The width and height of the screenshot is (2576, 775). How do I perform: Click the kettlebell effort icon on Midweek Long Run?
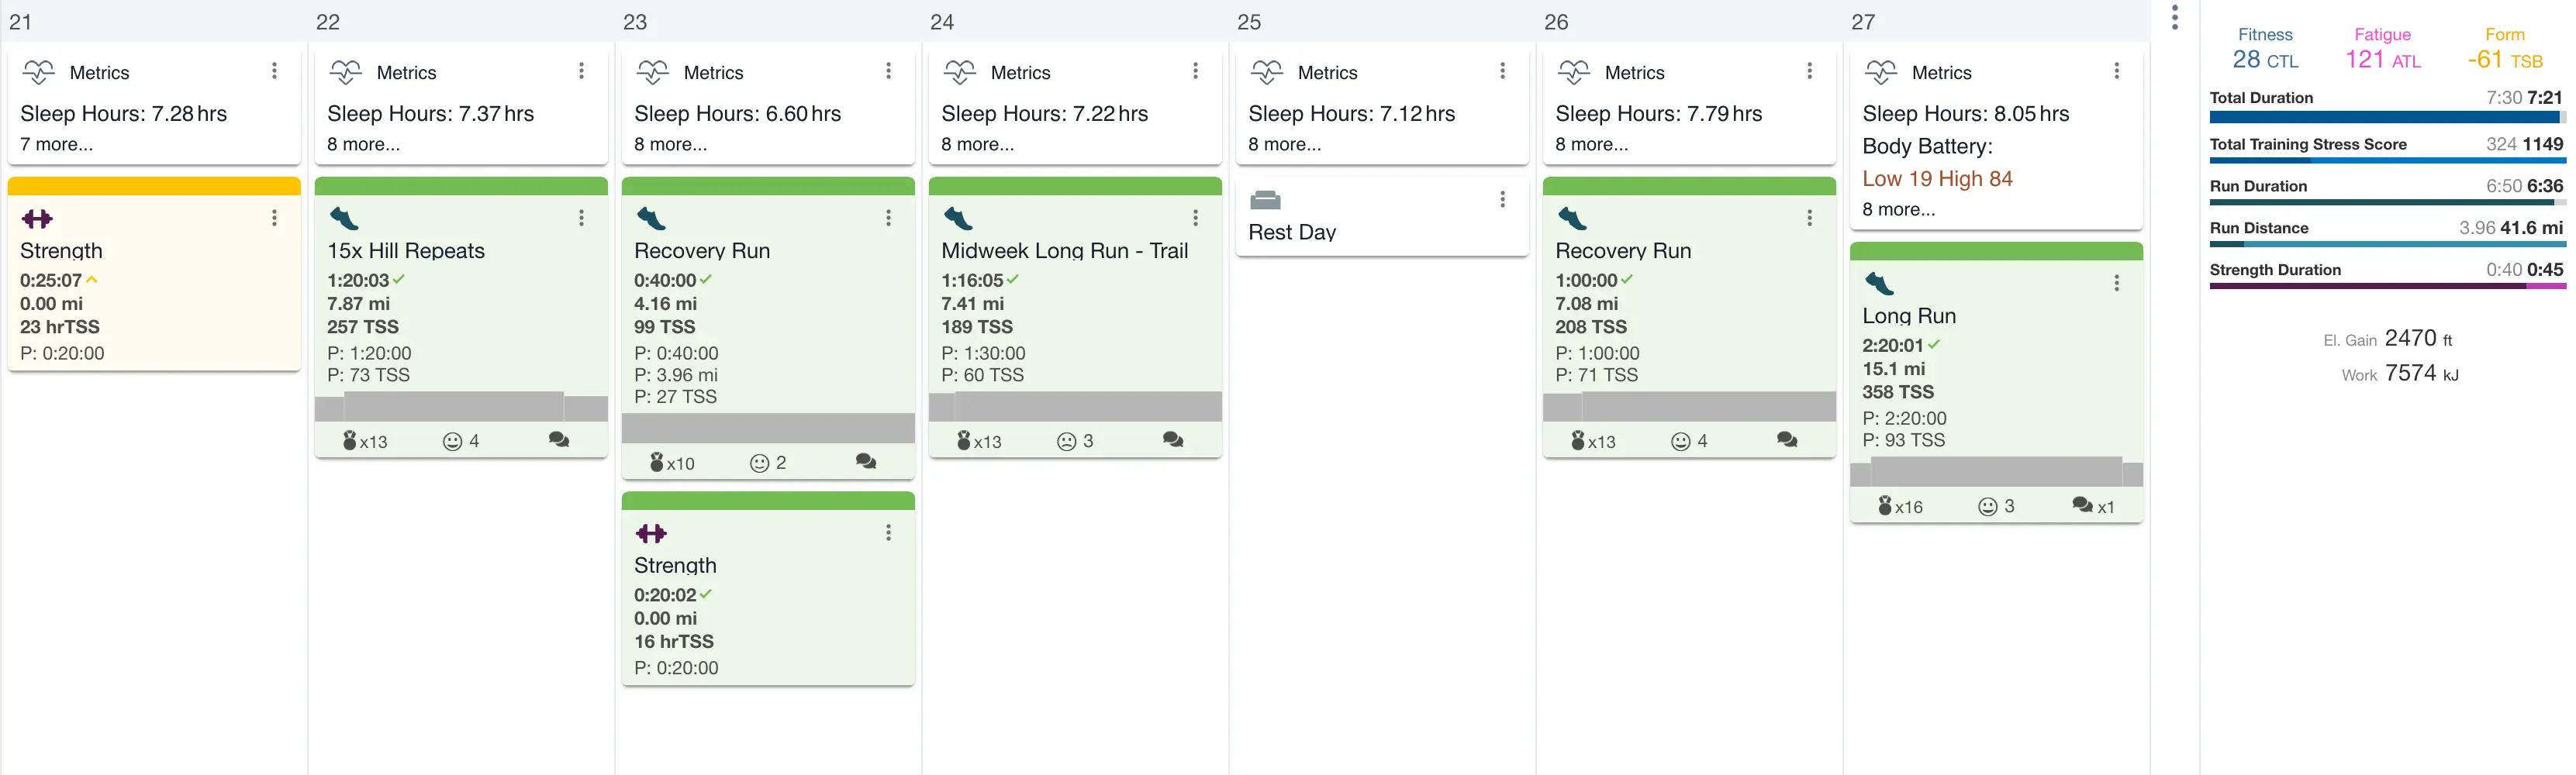[x=963, y=440]
